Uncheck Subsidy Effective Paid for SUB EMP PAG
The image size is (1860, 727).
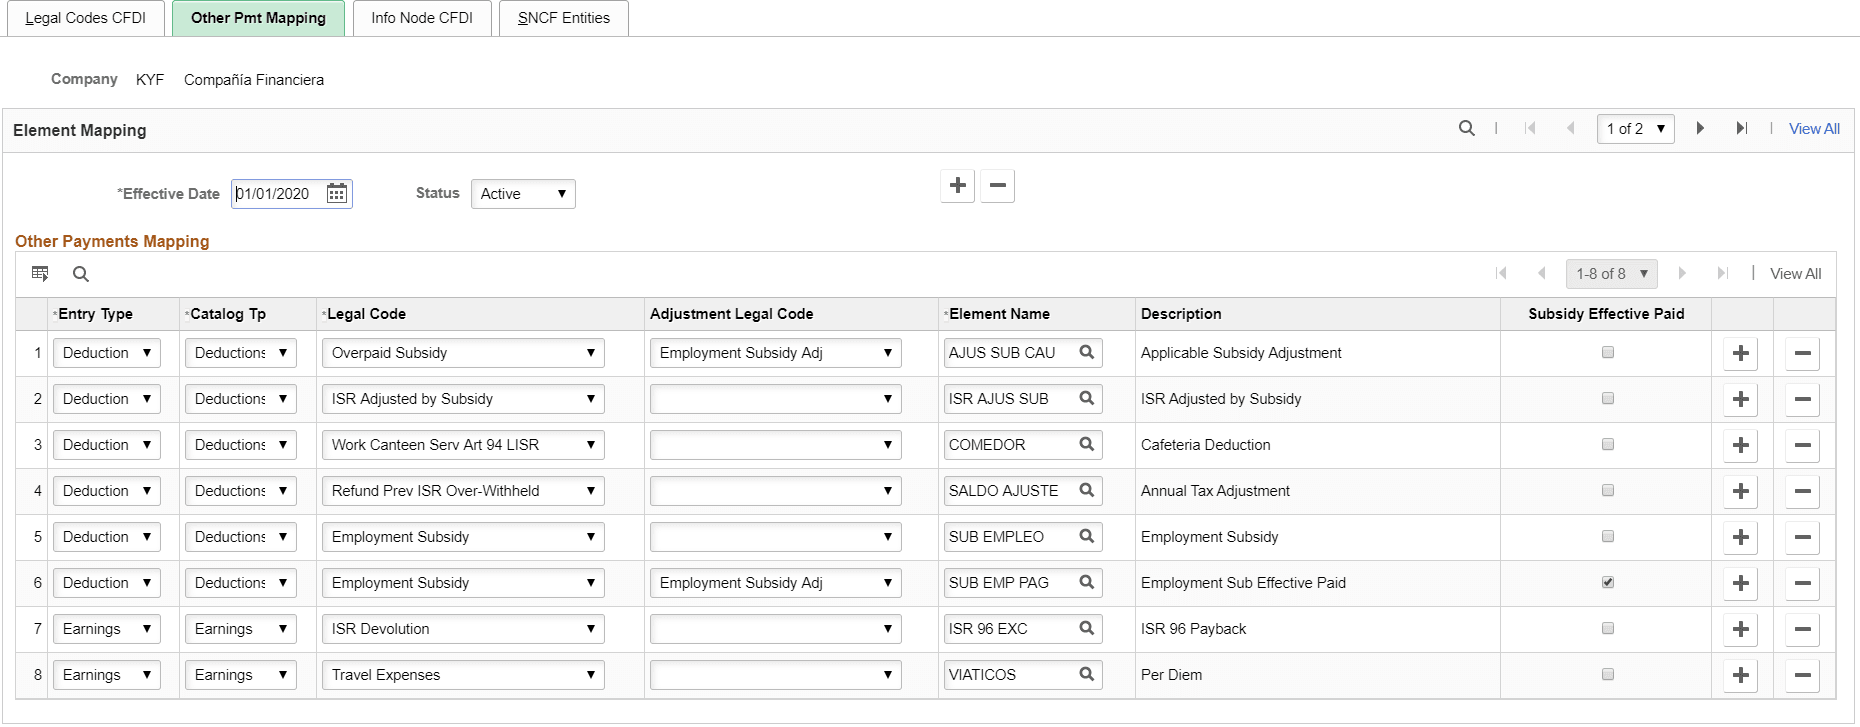(x=1608, y=582)
